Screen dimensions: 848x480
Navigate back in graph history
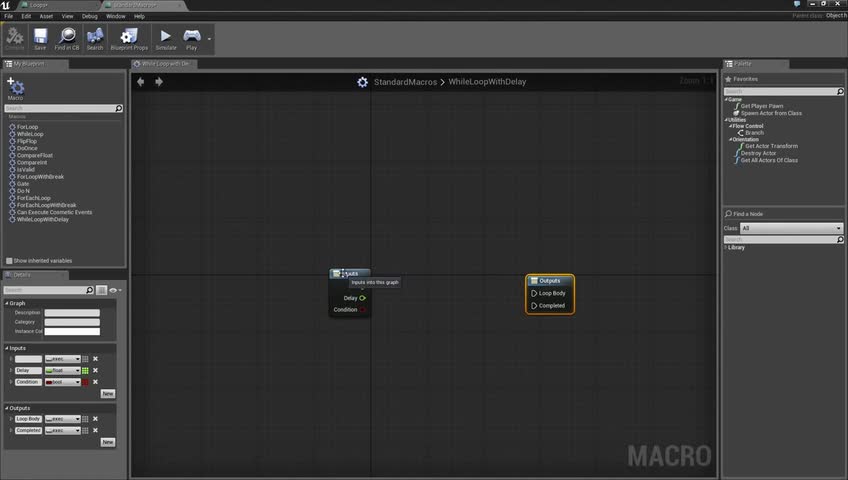point(141,82)
